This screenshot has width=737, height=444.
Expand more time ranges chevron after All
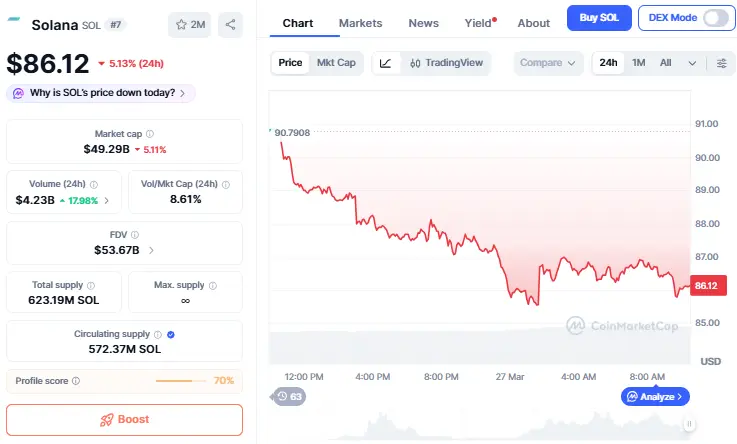click(x=692, y=63)
